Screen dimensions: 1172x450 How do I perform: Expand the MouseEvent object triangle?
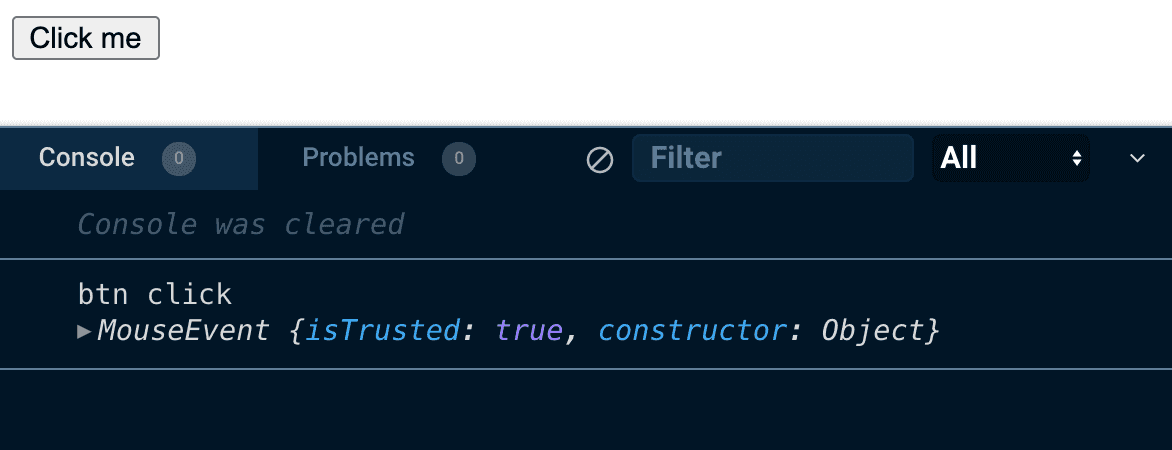84,330
